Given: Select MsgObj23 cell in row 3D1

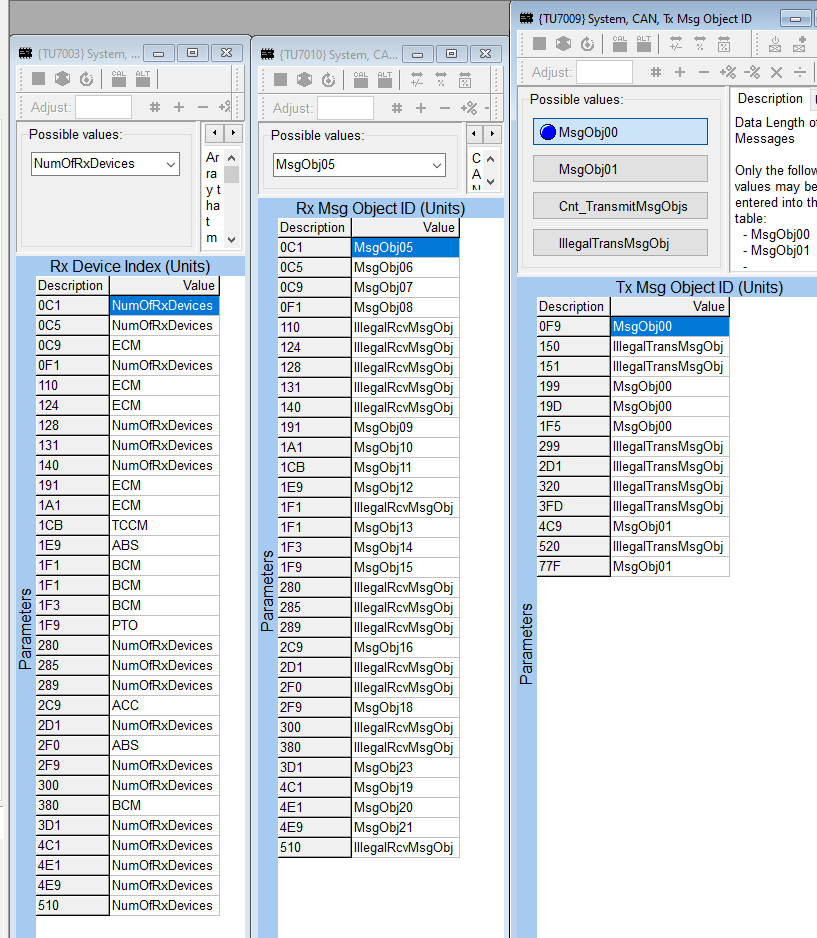Looking at the screenshot, I should point(406,767).
